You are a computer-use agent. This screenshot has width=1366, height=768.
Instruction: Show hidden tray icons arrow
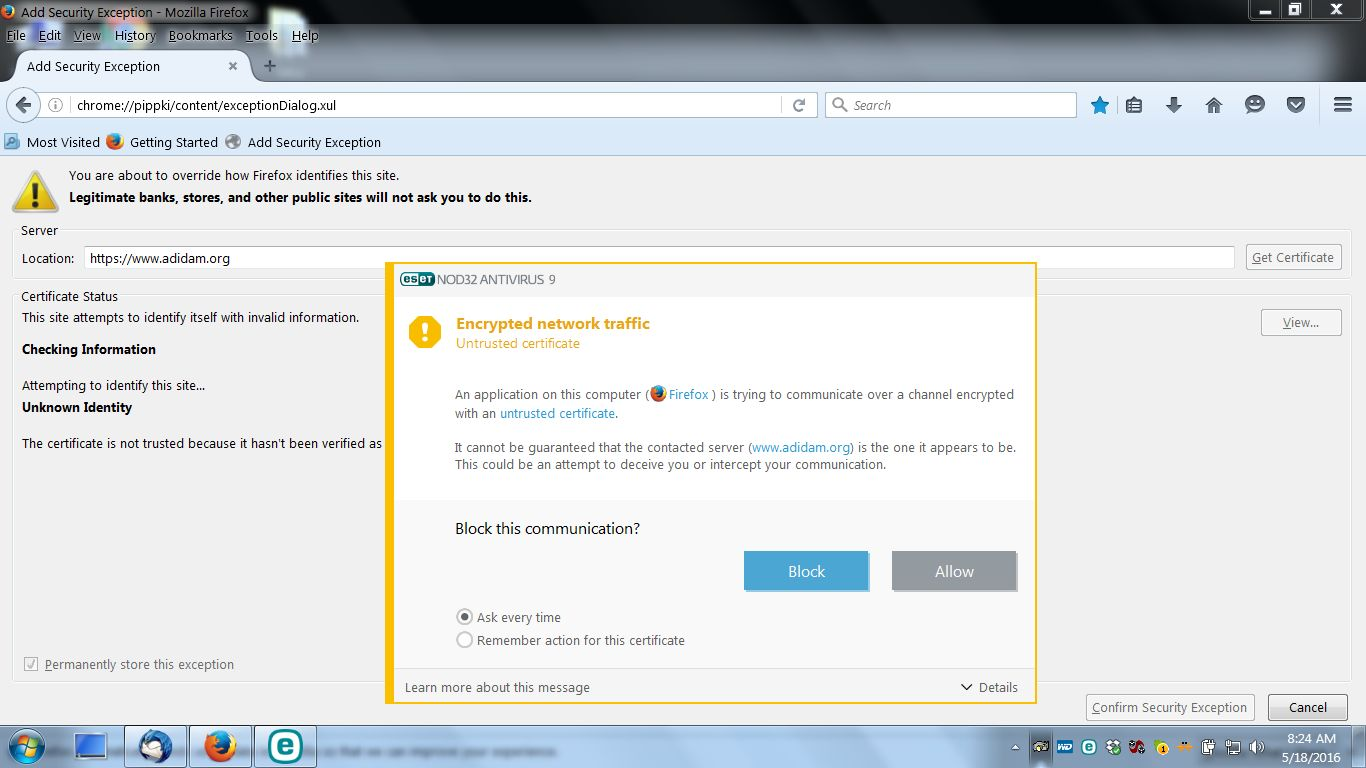1017,747
